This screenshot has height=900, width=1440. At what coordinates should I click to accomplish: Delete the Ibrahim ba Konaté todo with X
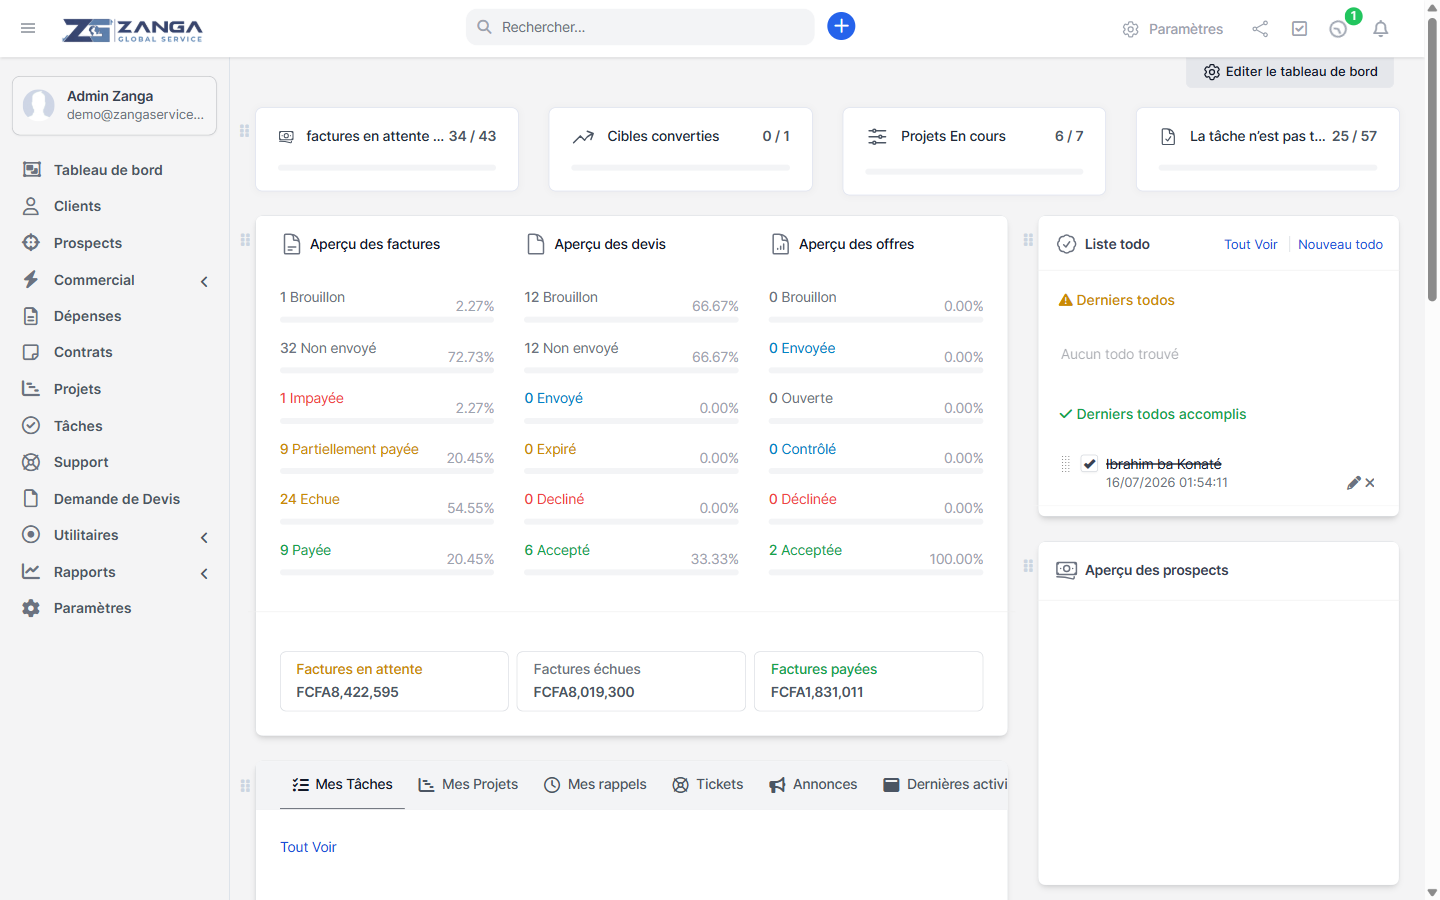tap(1370, 483)
